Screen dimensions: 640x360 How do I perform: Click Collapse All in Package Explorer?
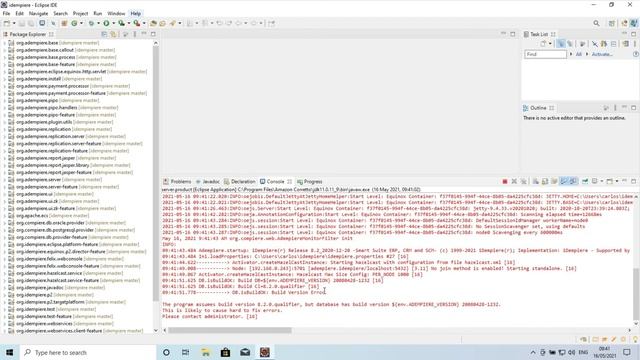tap(104, 34)
